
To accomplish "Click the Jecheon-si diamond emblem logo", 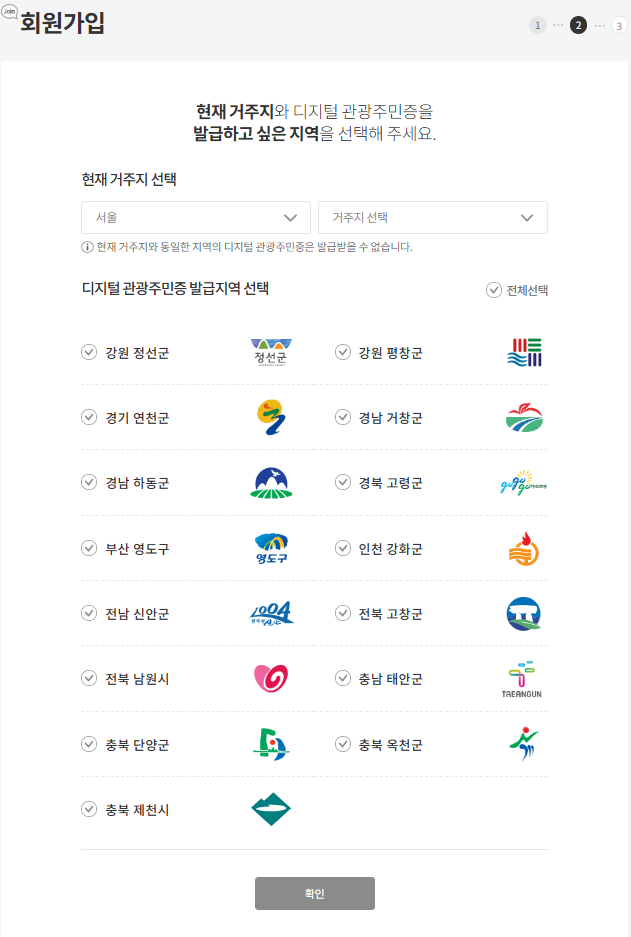I will pyautogui.click(x=271, y=810).
